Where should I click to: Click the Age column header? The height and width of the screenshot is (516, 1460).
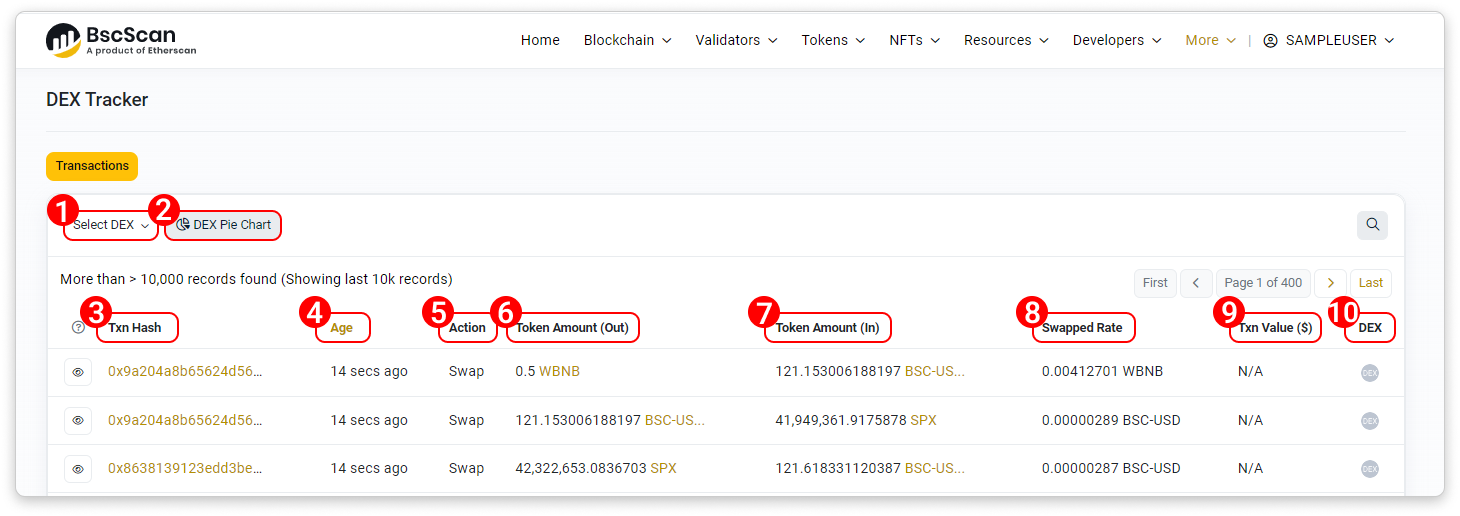point(341,328)
